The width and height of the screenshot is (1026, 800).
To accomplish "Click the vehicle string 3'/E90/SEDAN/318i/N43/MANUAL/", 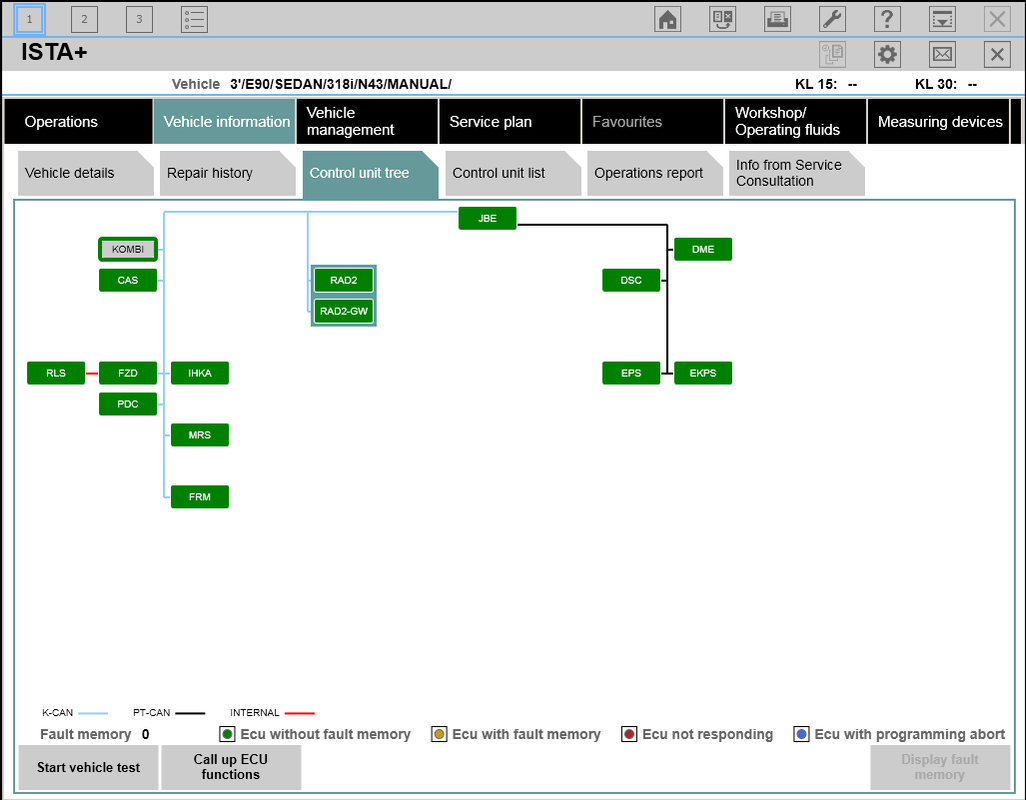I will point(341,84).
